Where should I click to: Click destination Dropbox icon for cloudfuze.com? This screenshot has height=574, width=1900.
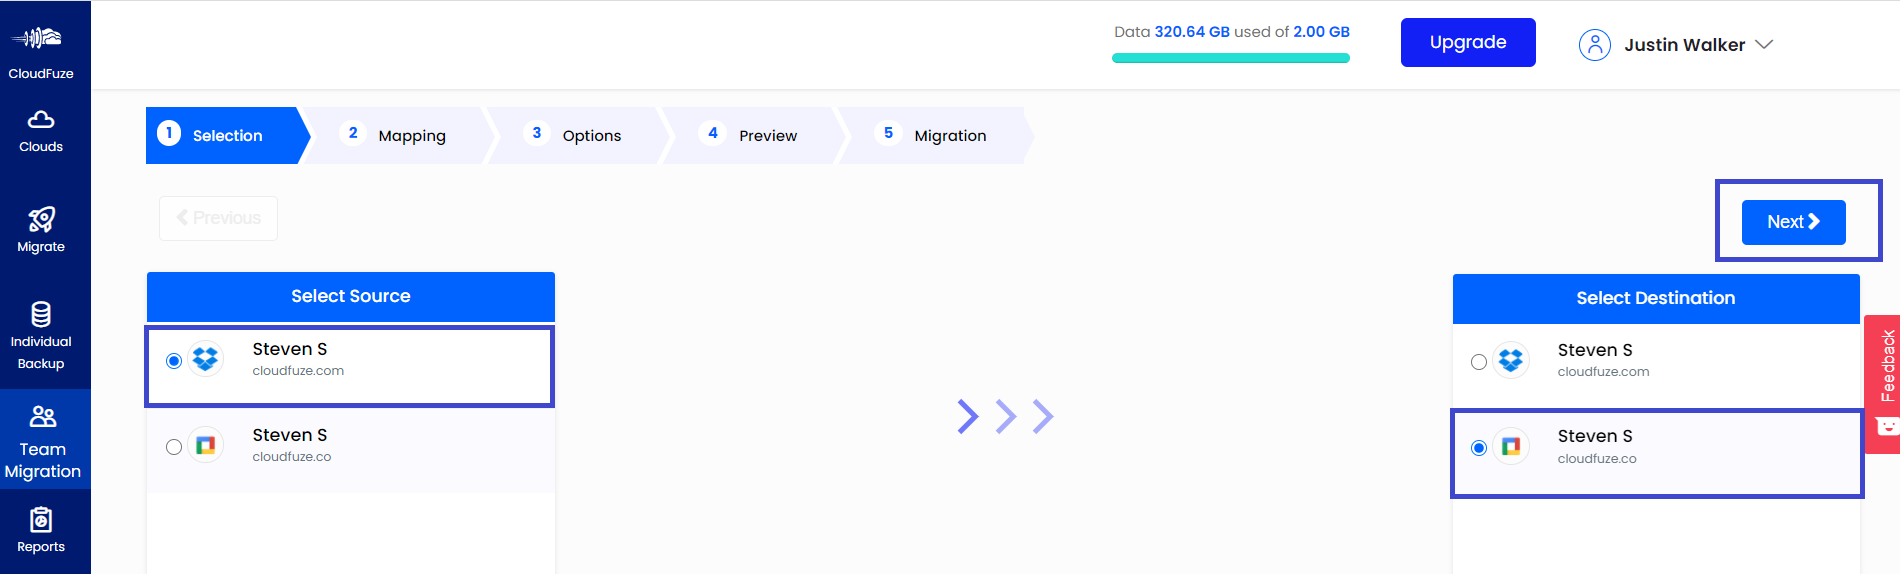pos(1511,360)
